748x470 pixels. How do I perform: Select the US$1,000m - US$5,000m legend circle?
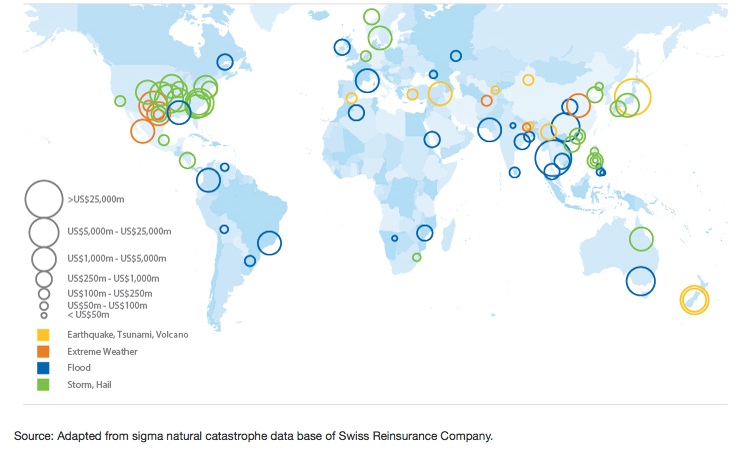coord(43,258)
